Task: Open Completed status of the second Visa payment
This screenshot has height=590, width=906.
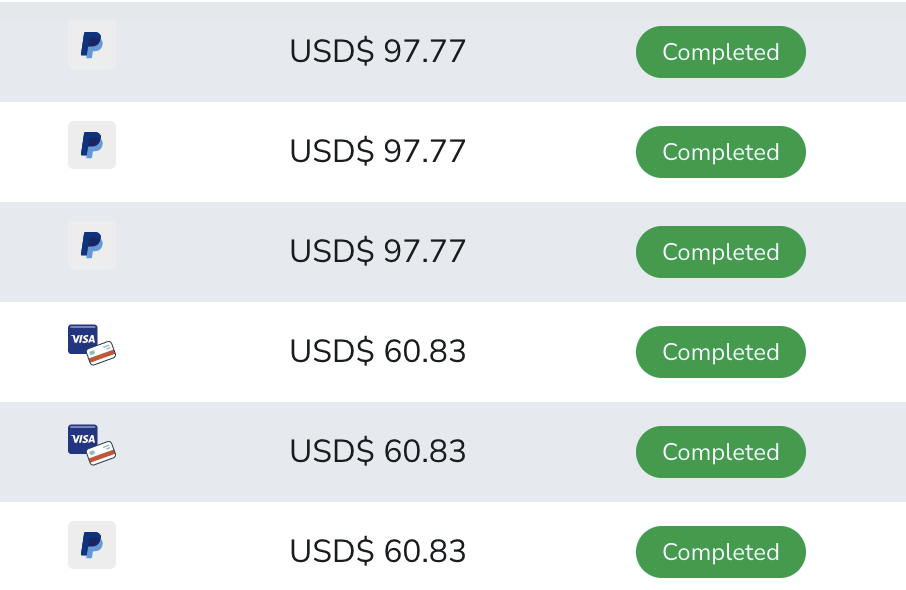Action: (720, 452)
